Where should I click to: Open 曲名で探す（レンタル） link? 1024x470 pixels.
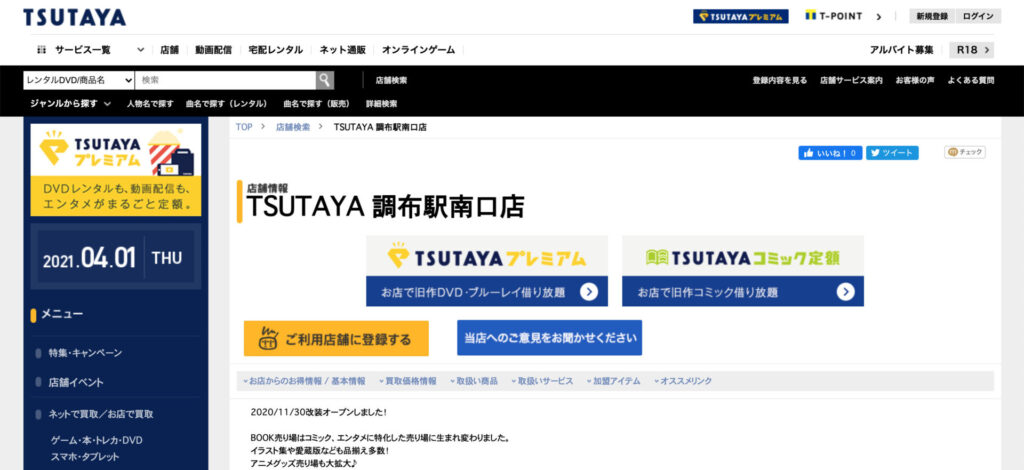pyautogui.click(x=227, y=104)
